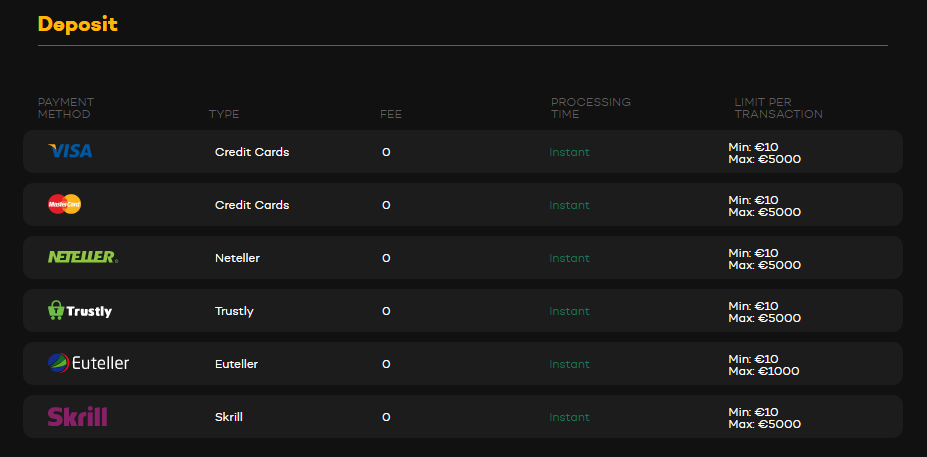This screenshot has width=927, height=457.
Task: Click the Min/Max limit in MasterCard row
Action: (x=764, y=206)
